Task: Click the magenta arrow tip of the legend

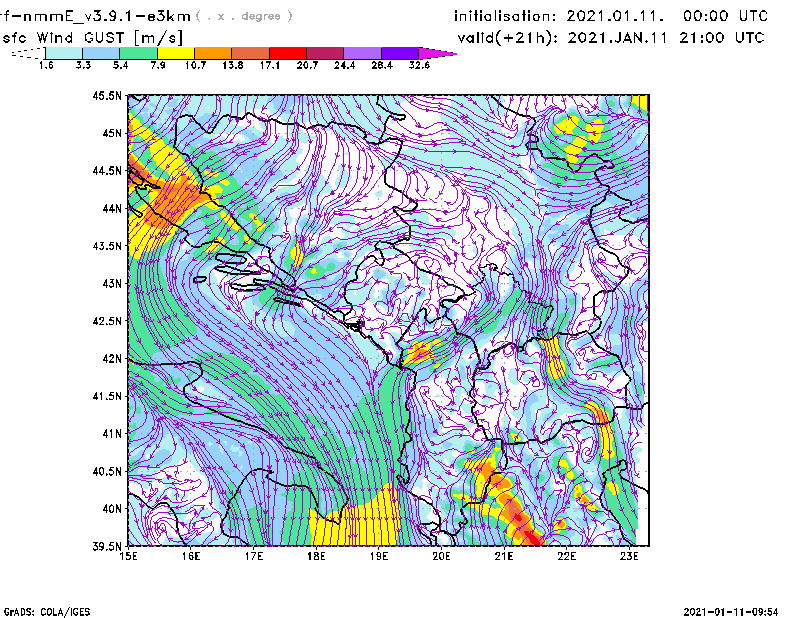Action: (437, 53)
